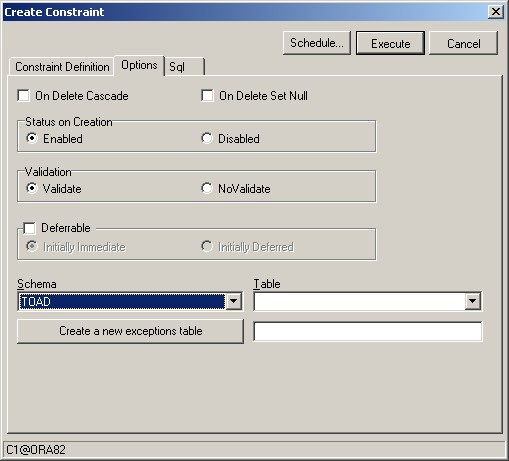Open the Sql tab
This screenshot has width=509, height=461.
coord(184,67)
